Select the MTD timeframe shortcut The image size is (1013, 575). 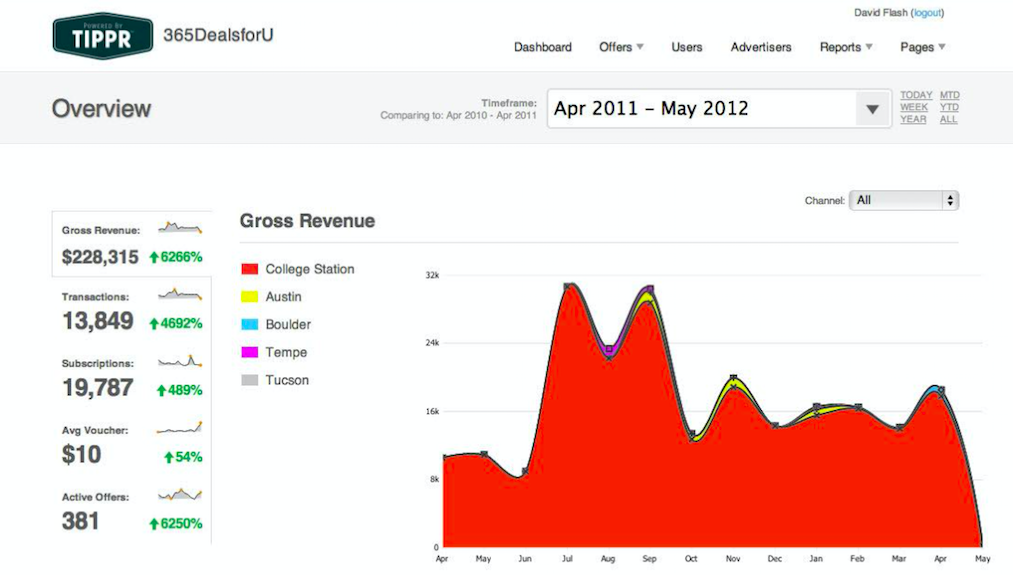coord(949,95)
